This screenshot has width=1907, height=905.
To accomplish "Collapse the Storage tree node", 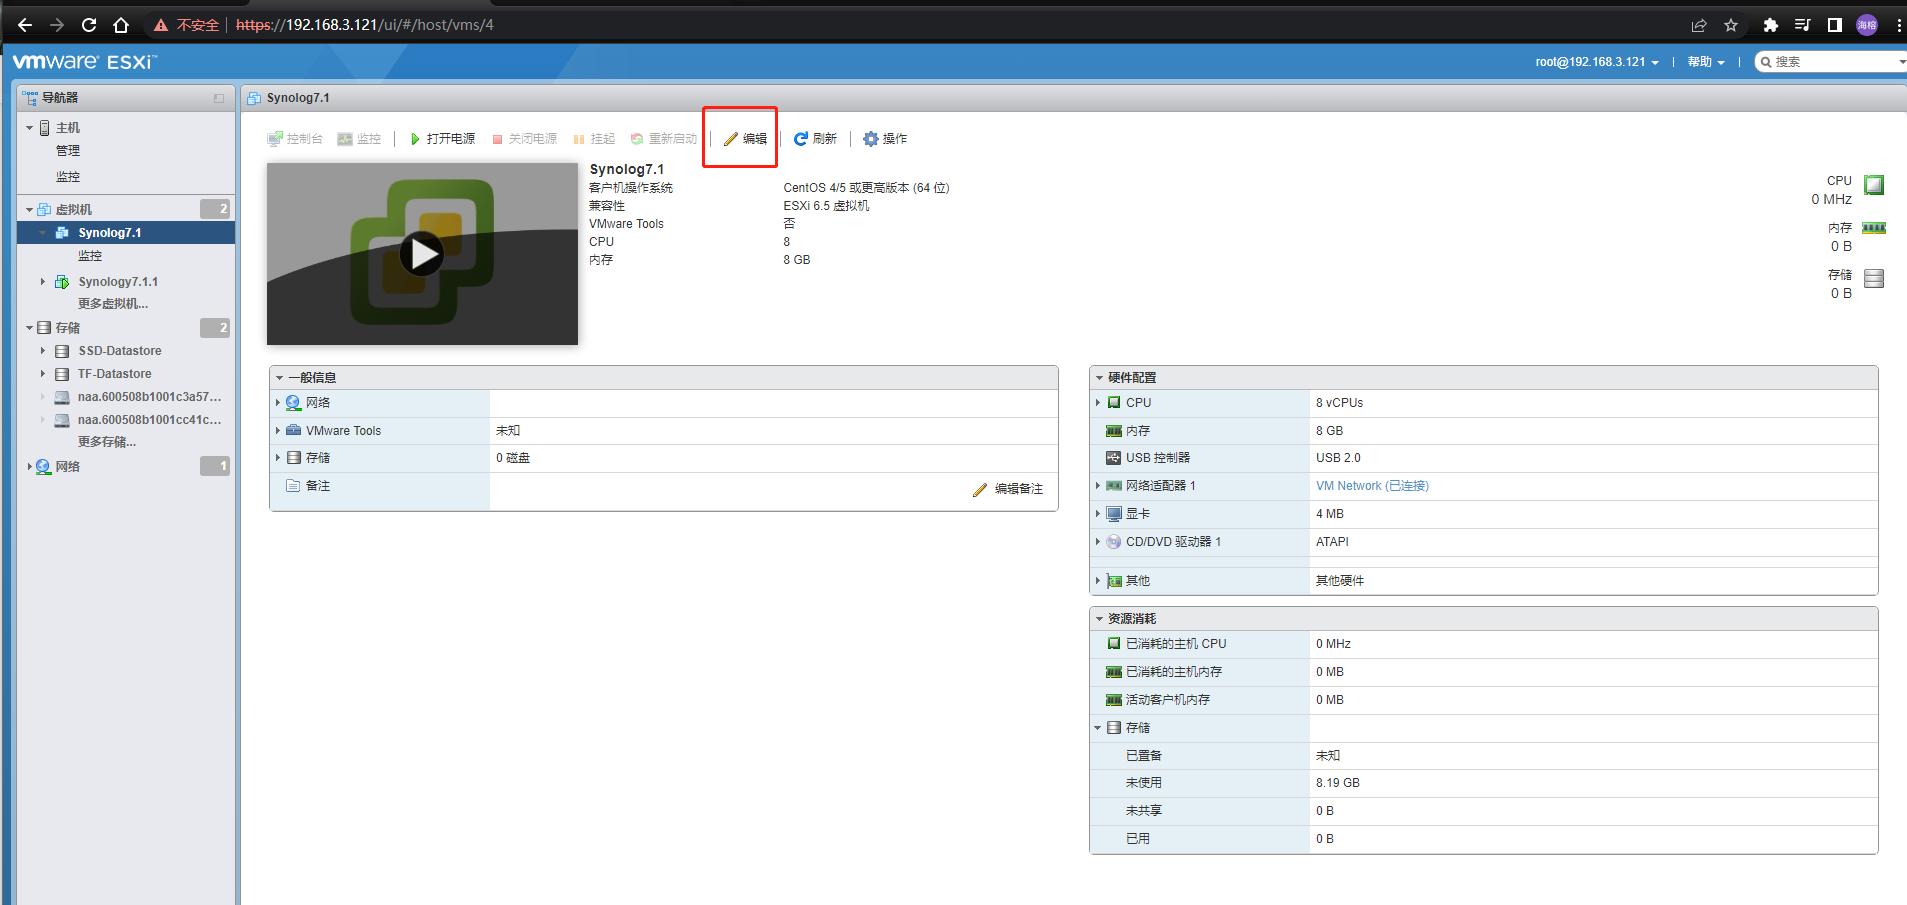I will tap(29, 328).
